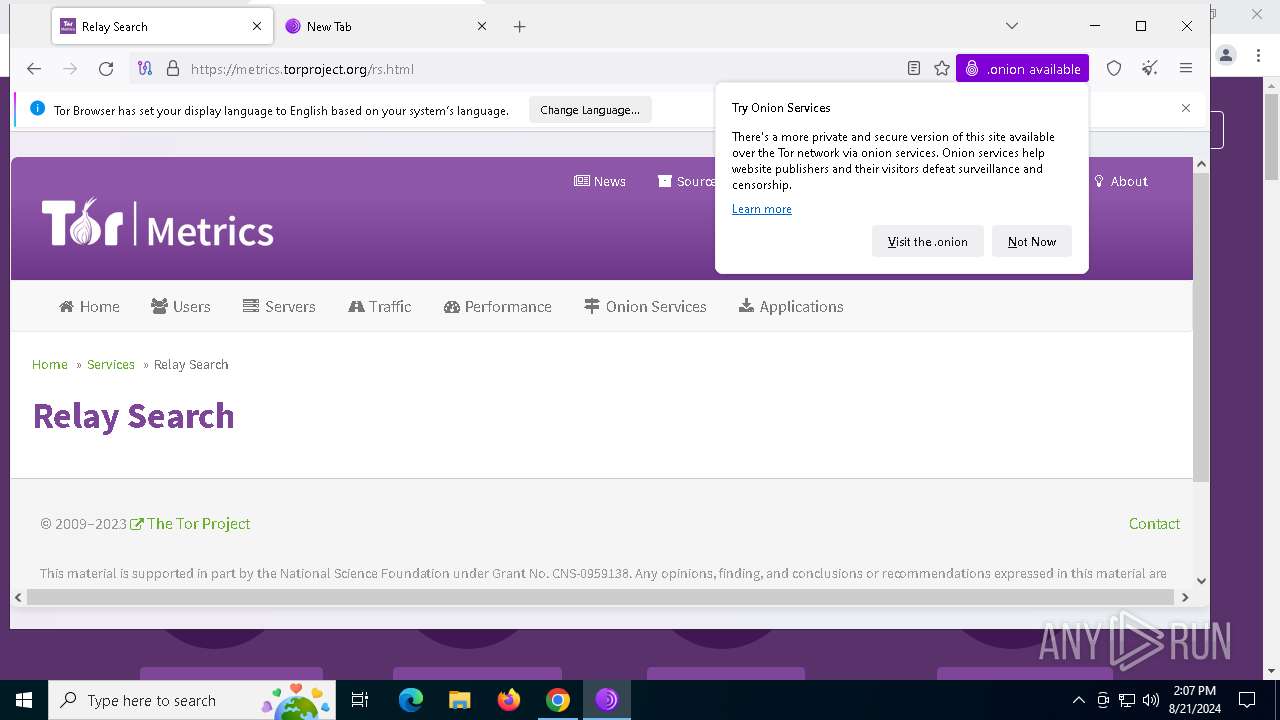Open Learn more link in popup
The width and height of the screenshot is (1280, 720).
pyautogui.click(x=762, y=209)
